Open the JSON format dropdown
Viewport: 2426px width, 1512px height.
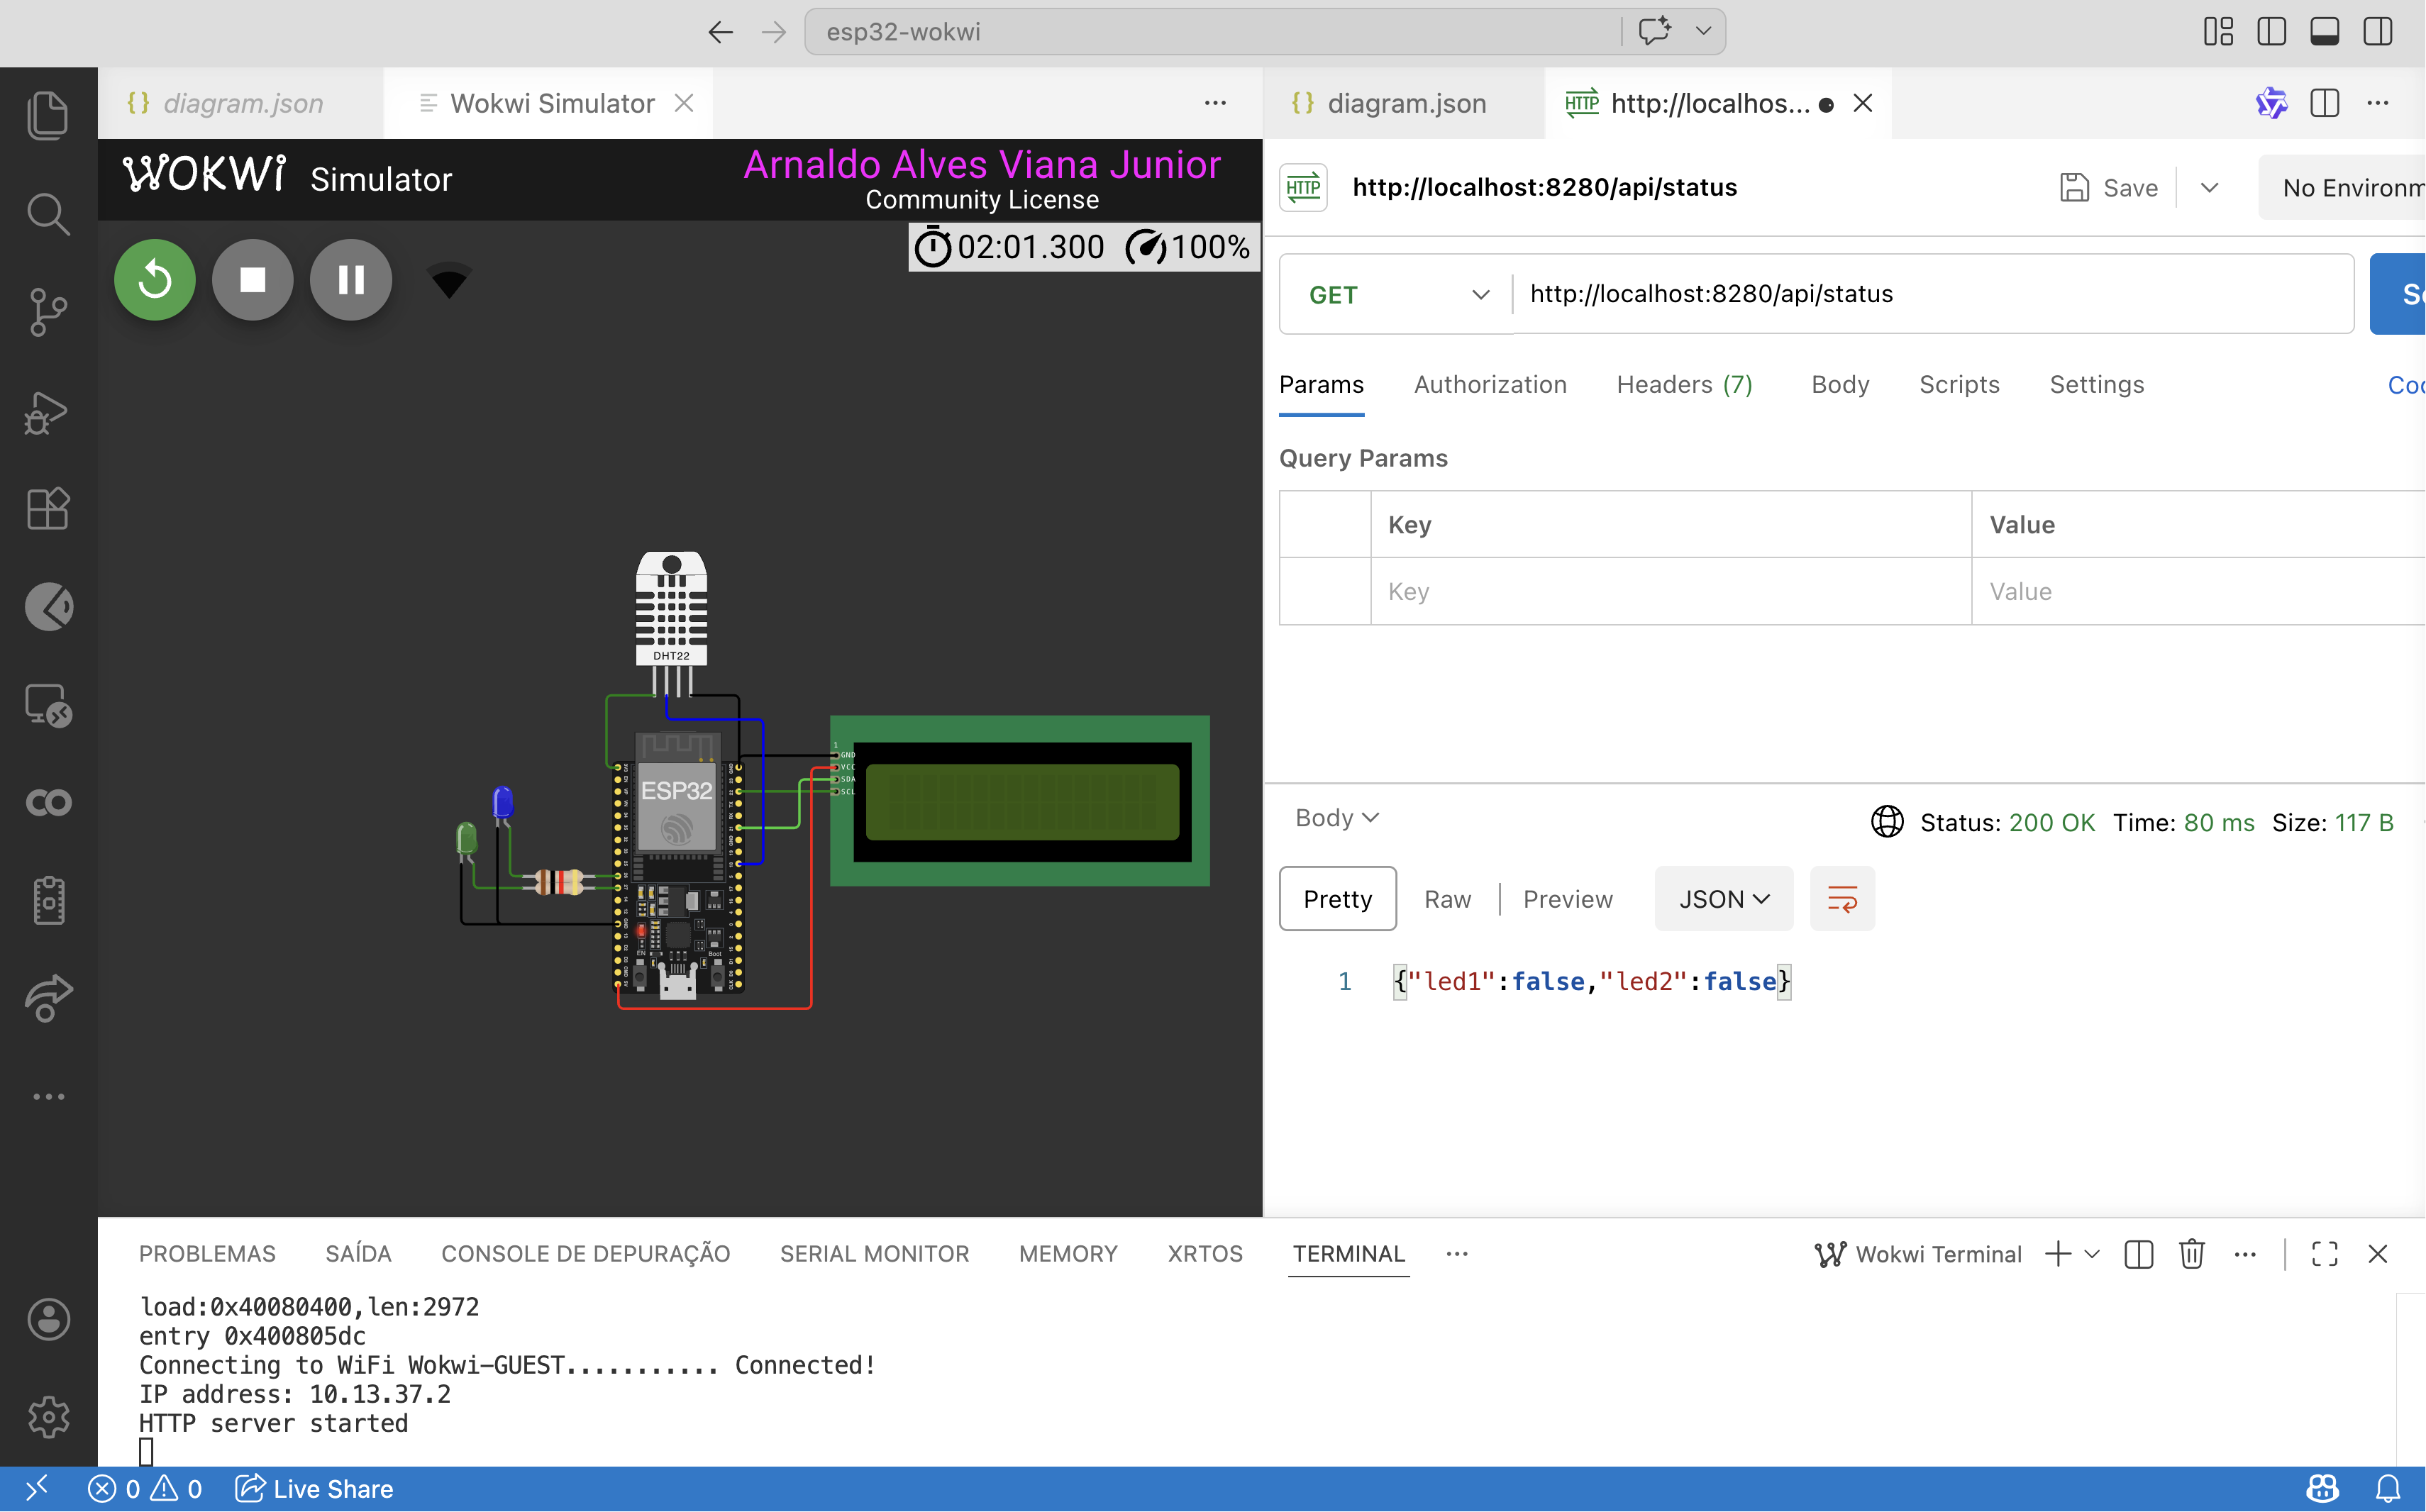1723,899
